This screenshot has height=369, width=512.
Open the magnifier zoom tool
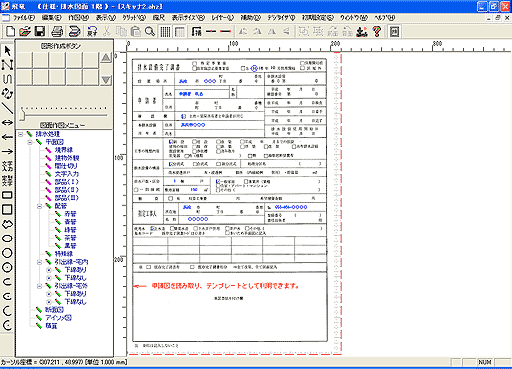point(150,32)
